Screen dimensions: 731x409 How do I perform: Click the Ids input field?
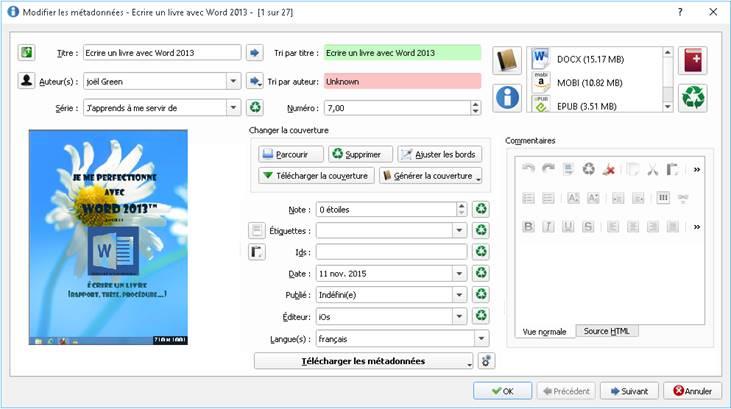(391, 252)
